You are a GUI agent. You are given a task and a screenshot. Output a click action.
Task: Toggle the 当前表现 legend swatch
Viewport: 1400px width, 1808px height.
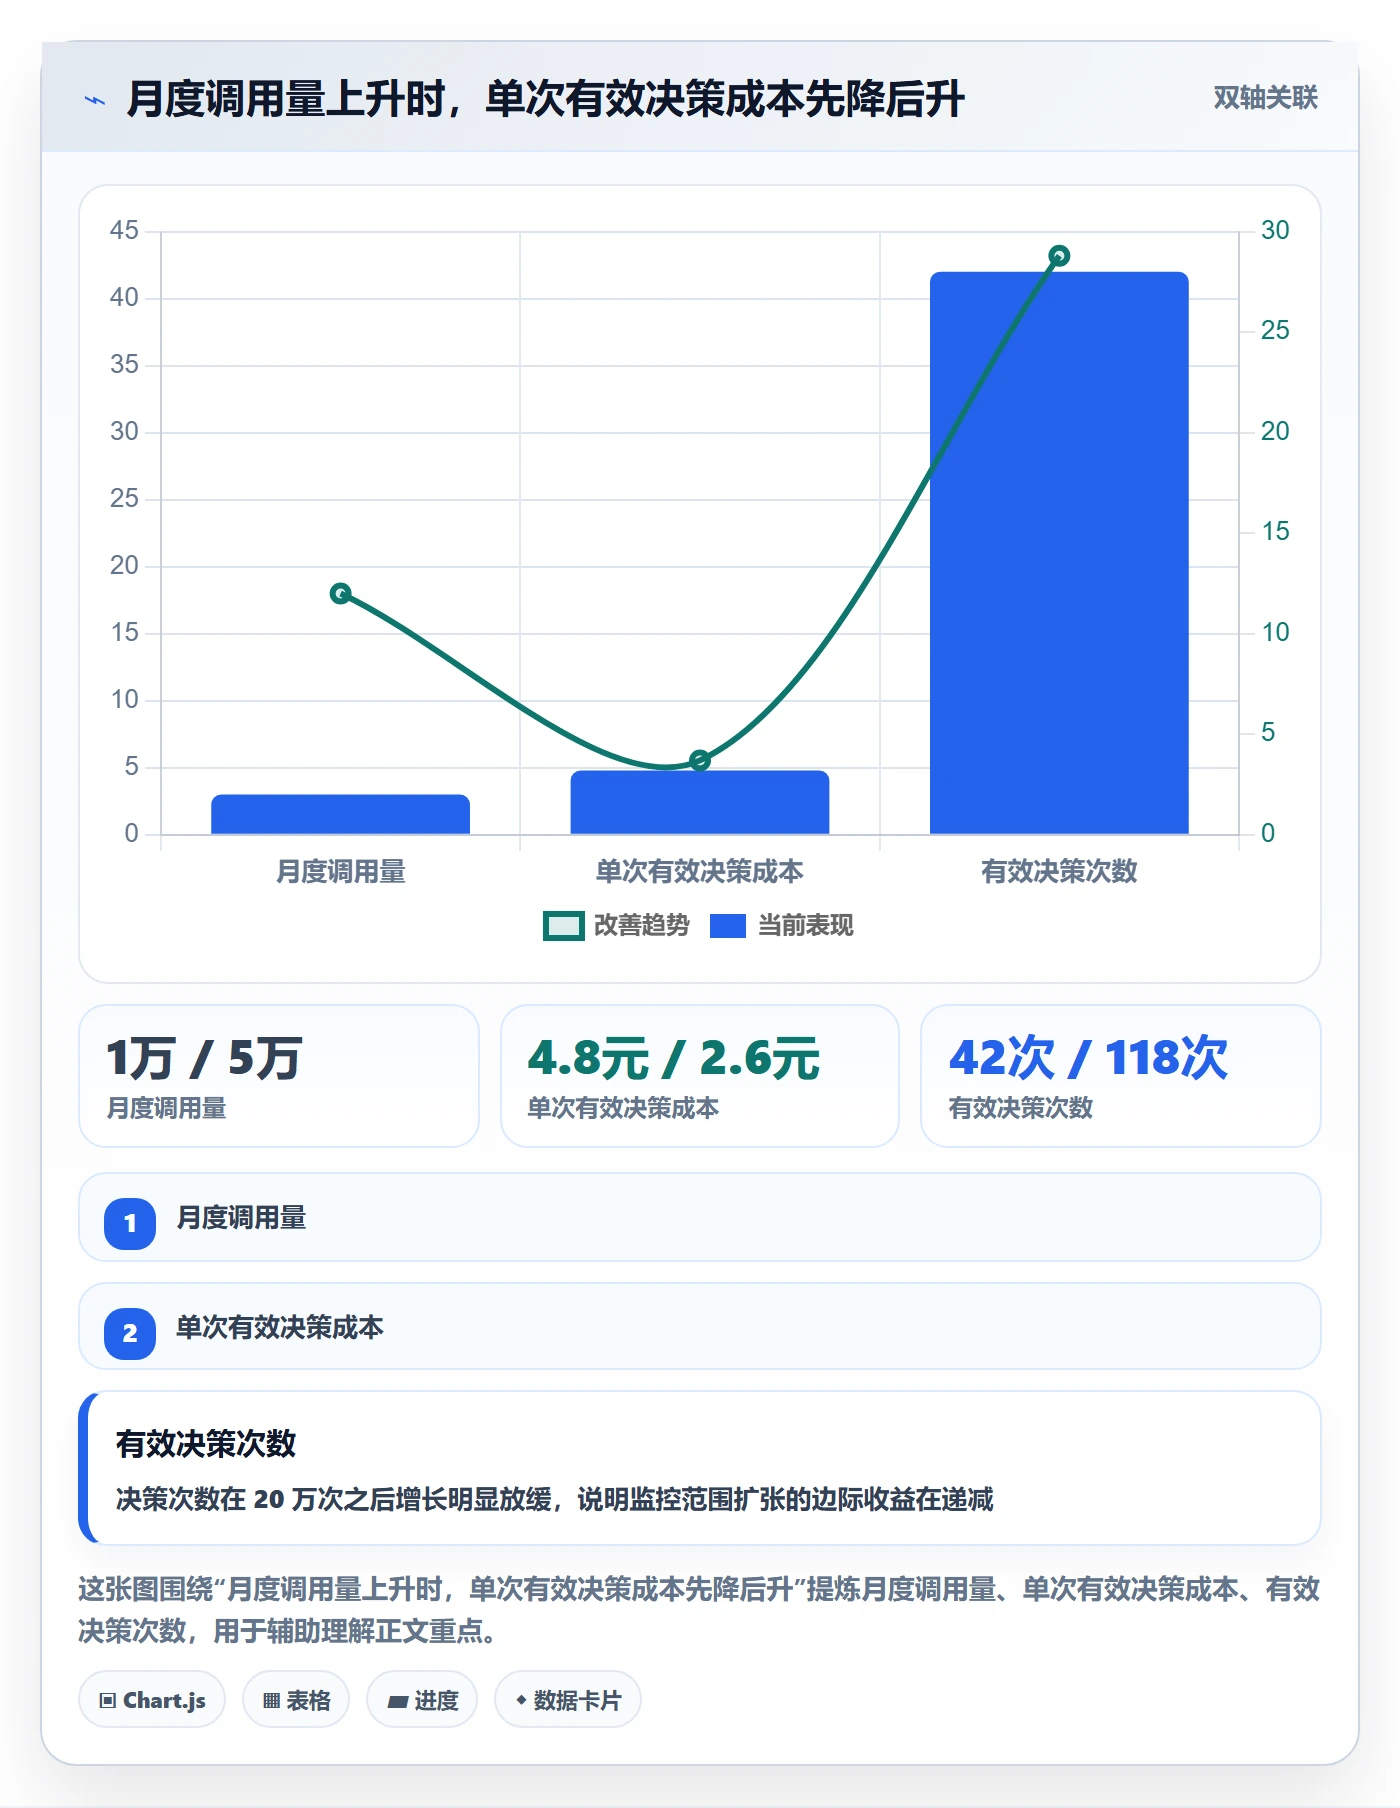[x=727, y=926]
